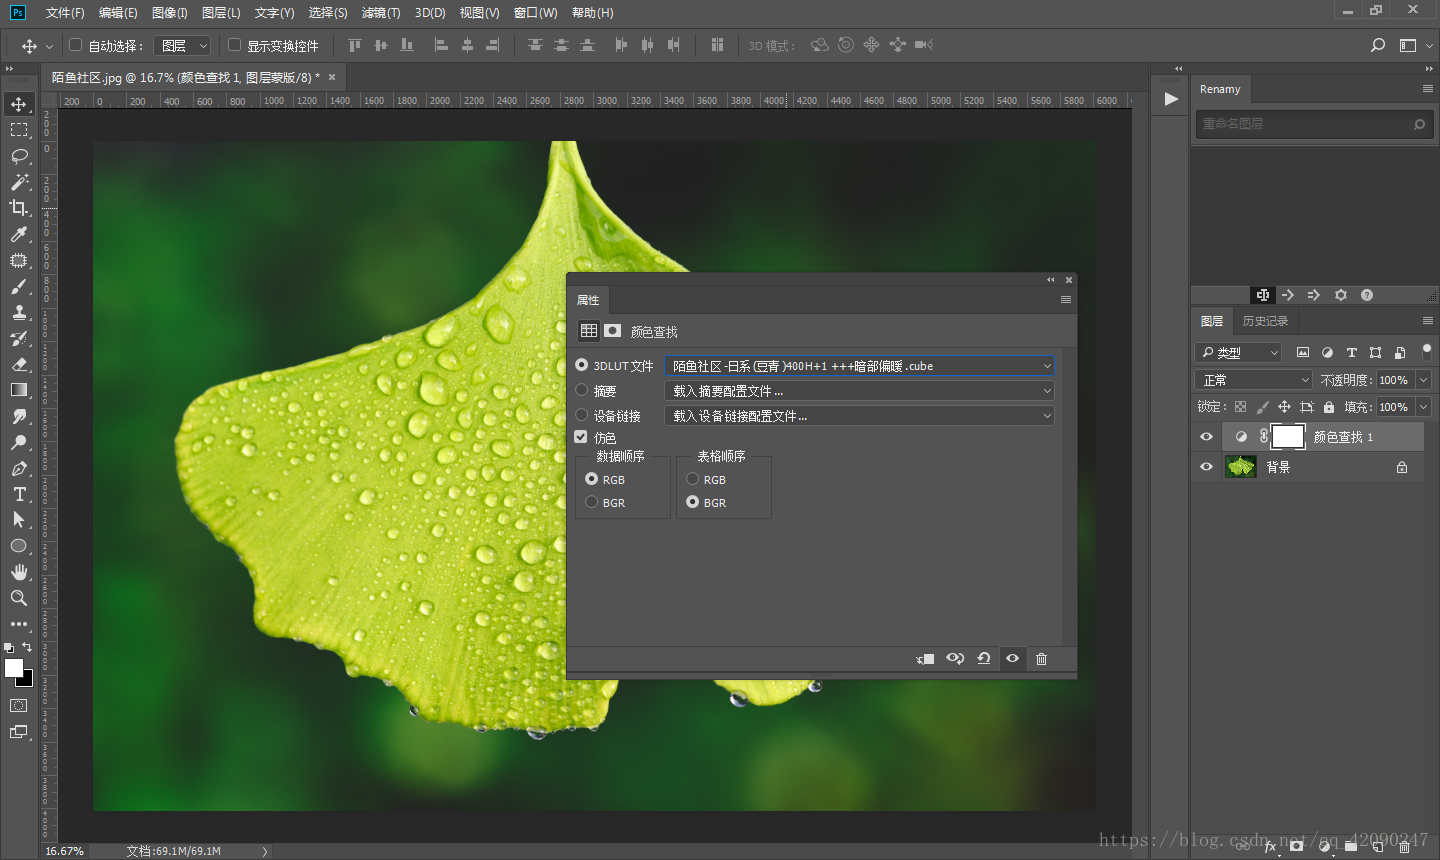Select the Zoom tool in toolbar
The image size is (1440, 860).
pos(19,598)
